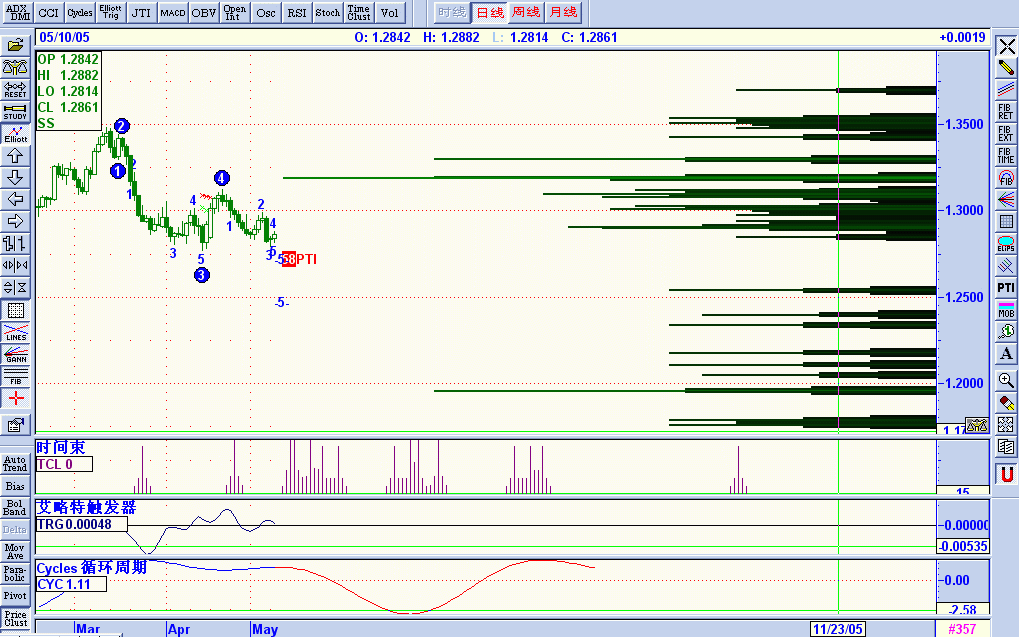Add the Mov Ave overlay
Viewport: 1019px width, 637px height.
coord(16,552)
